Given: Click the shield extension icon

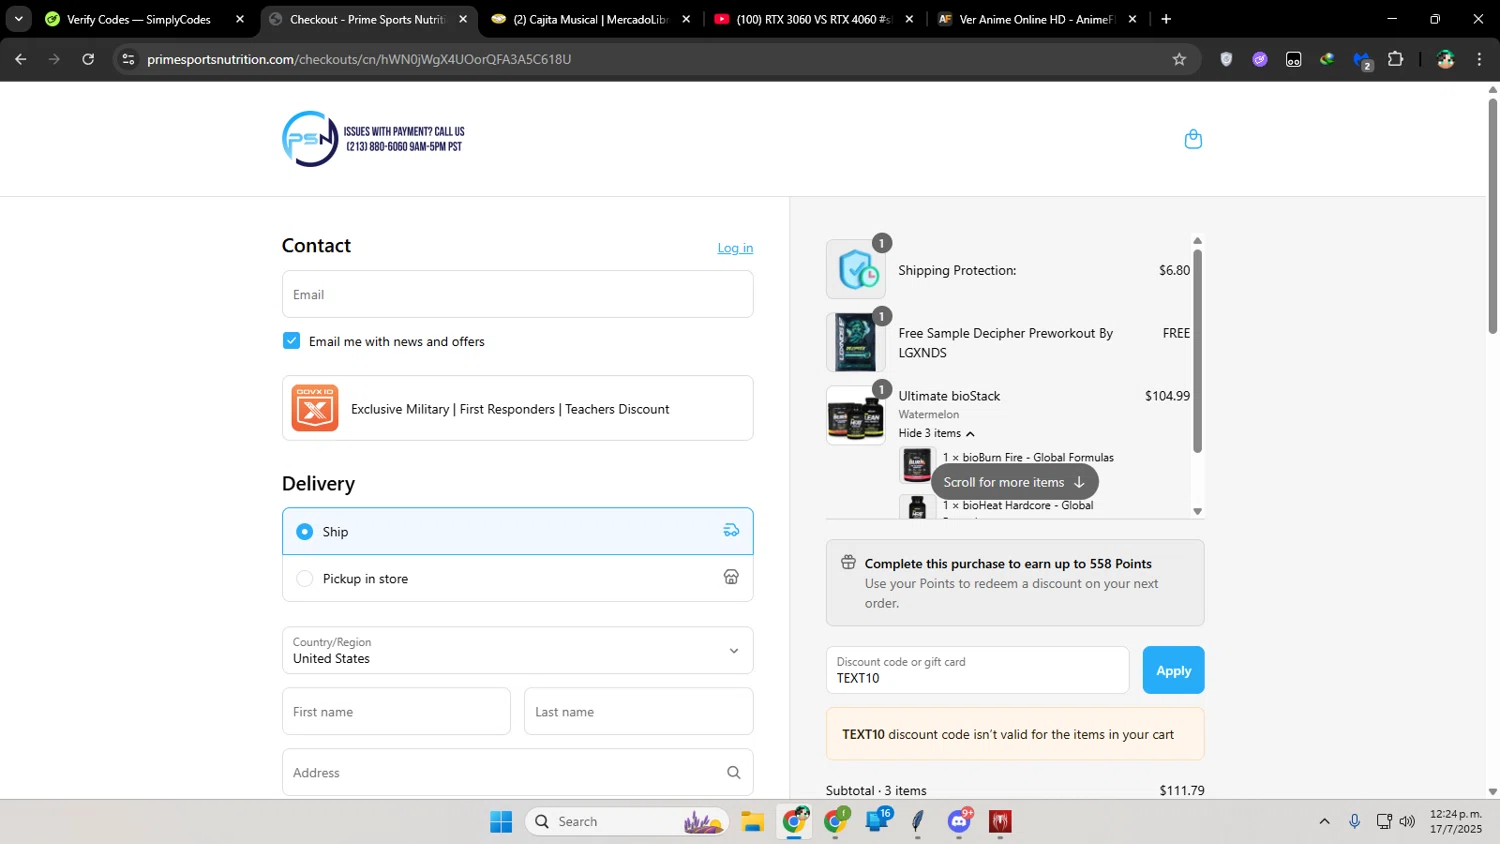Looking at the screenshot, I should (x=1226, y=59).
